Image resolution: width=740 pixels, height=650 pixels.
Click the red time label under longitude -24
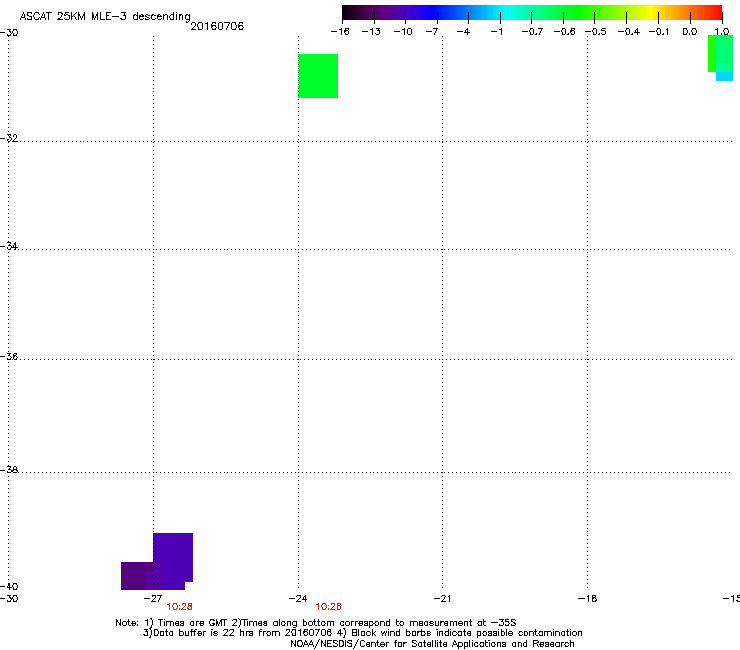pos(328,607)
